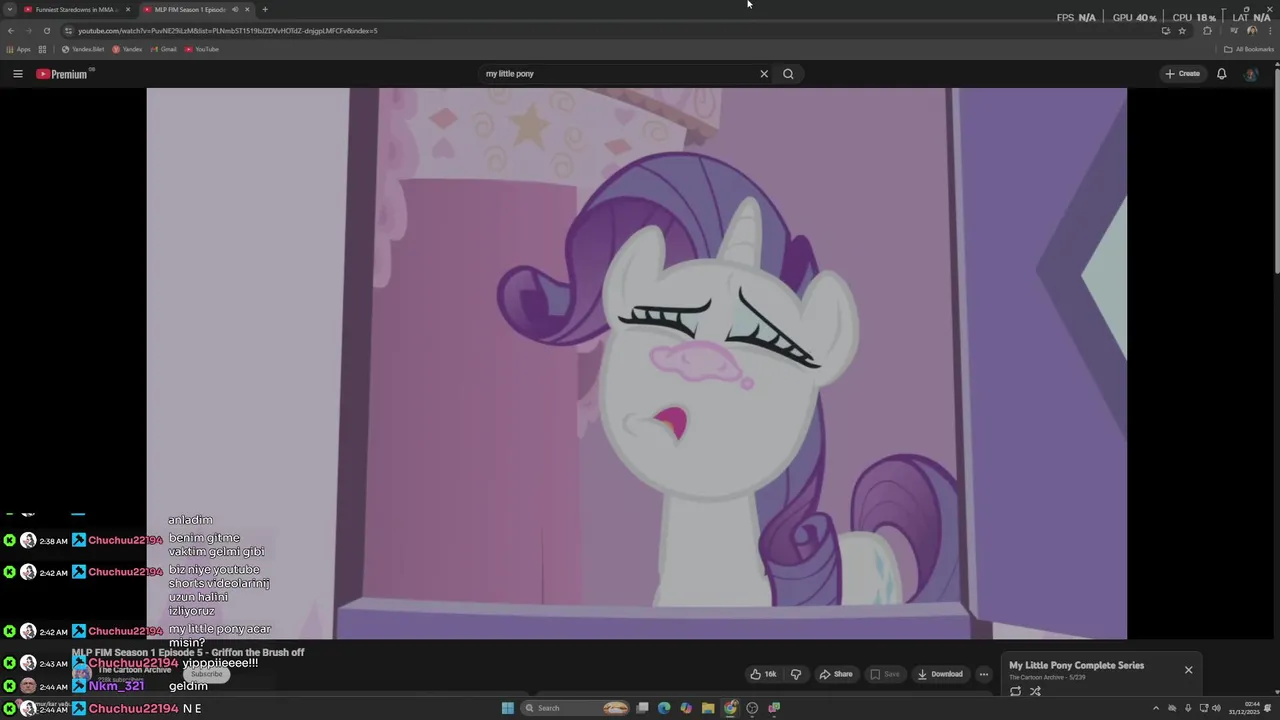The height and width of the screenshot is (720, 1280).
Task: Subscribe to The Cartoon Archive channel
Action: pos(207,674)
